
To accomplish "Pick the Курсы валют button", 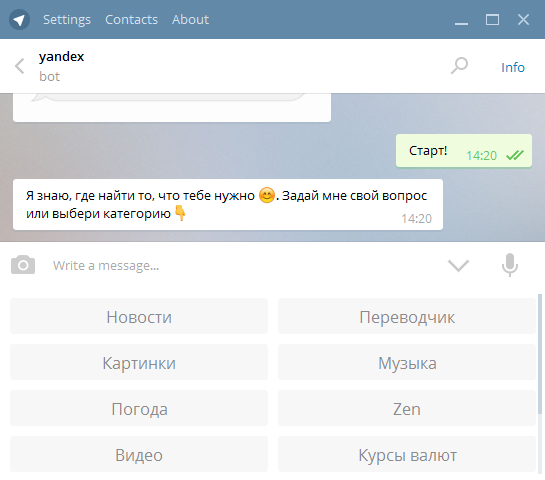I will pyautogui.click(x=407, y=454).
